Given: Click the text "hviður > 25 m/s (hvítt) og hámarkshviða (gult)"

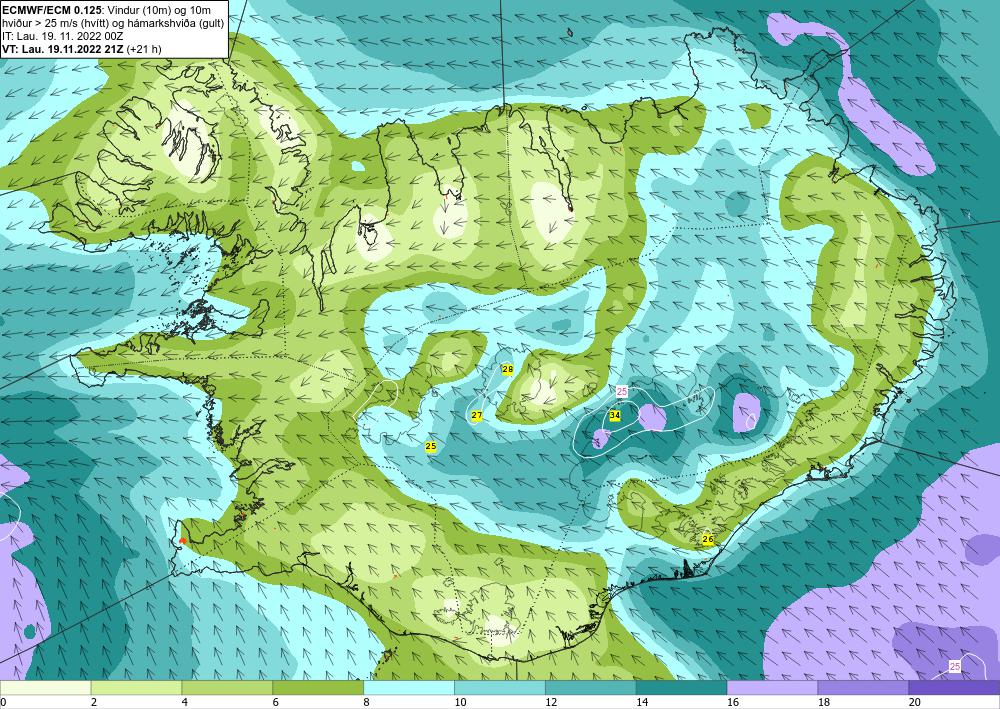Looking at the screenshot, I should [113, 23].
